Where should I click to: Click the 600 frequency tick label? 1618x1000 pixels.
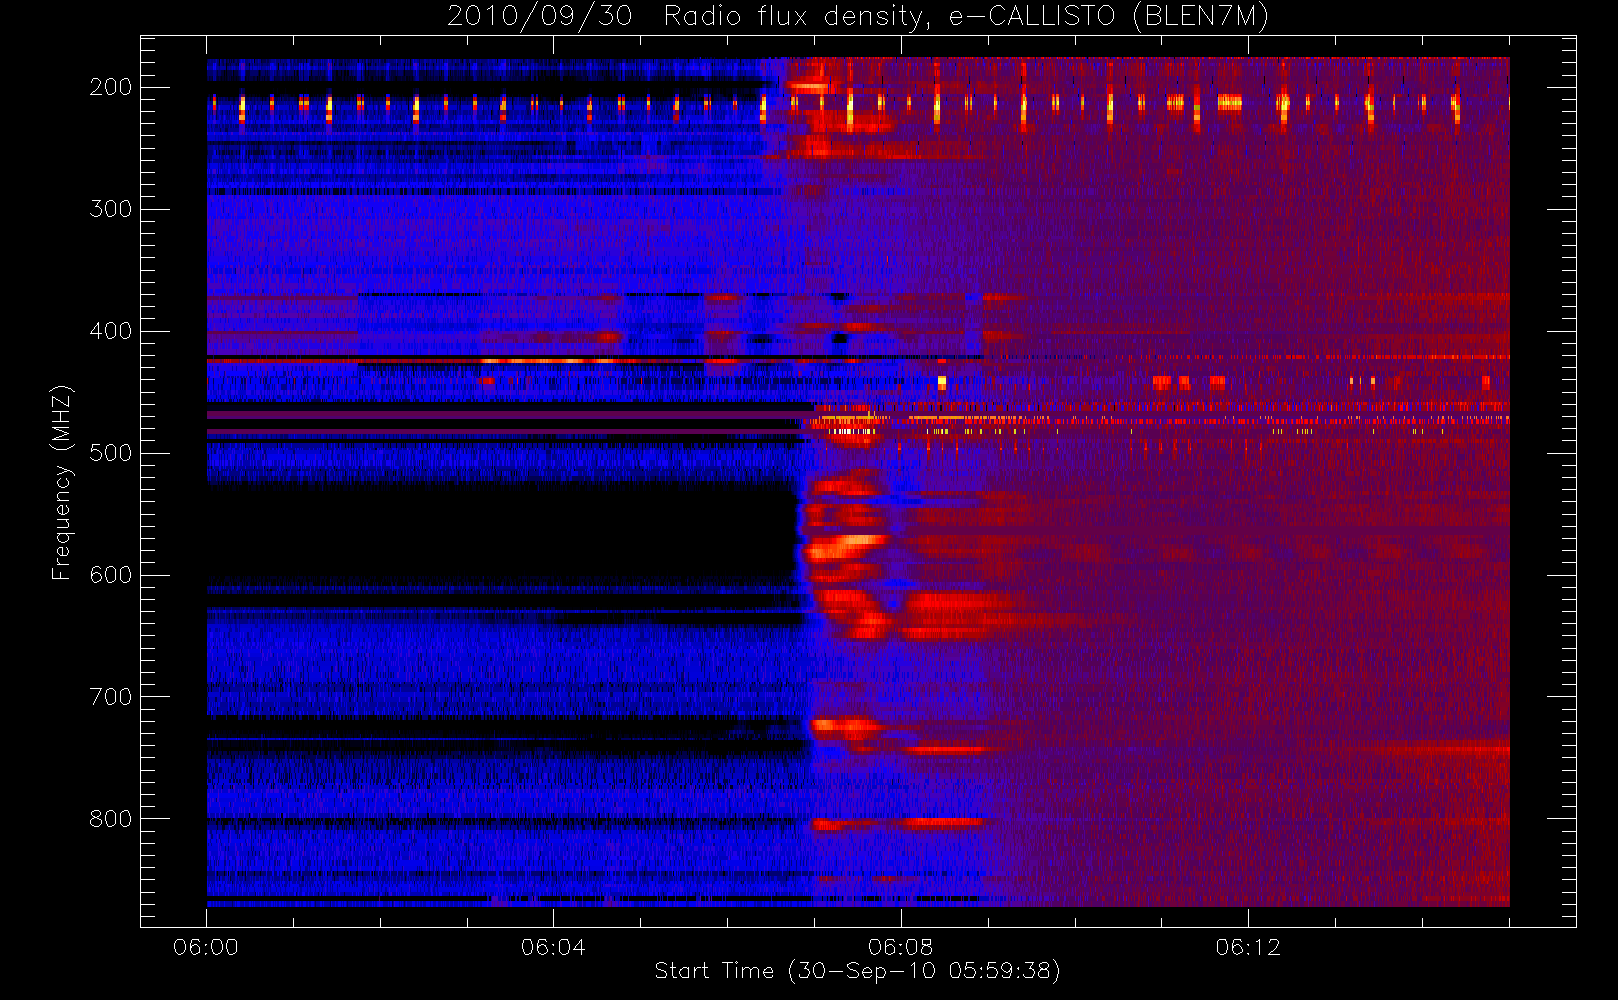pos(111,575)
